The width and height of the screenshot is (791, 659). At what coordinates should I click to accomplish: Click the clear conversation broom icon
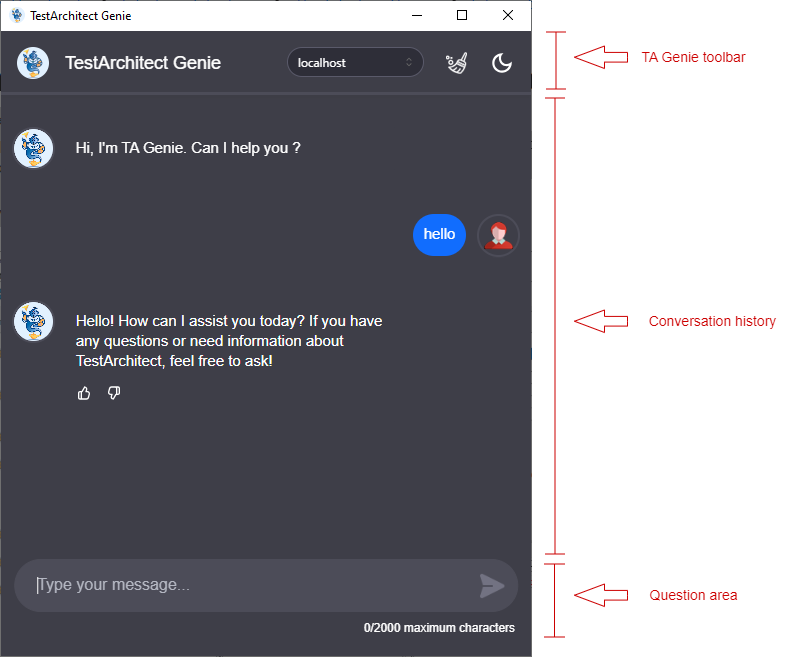click(x=457, y=63)
